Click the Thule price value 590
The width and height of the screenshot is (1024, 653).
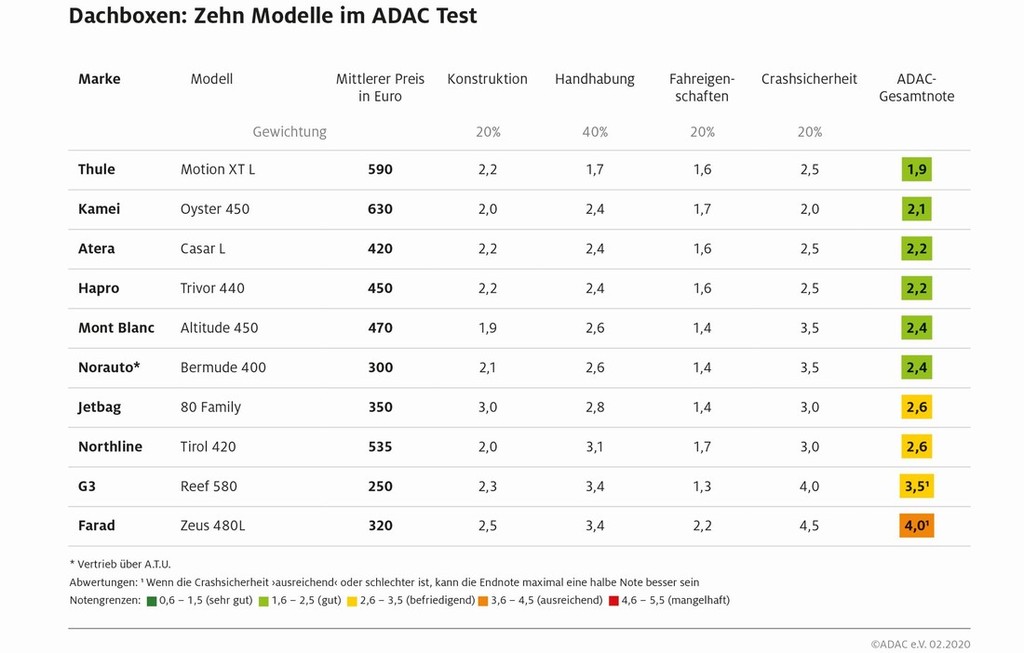coord(380,170)
